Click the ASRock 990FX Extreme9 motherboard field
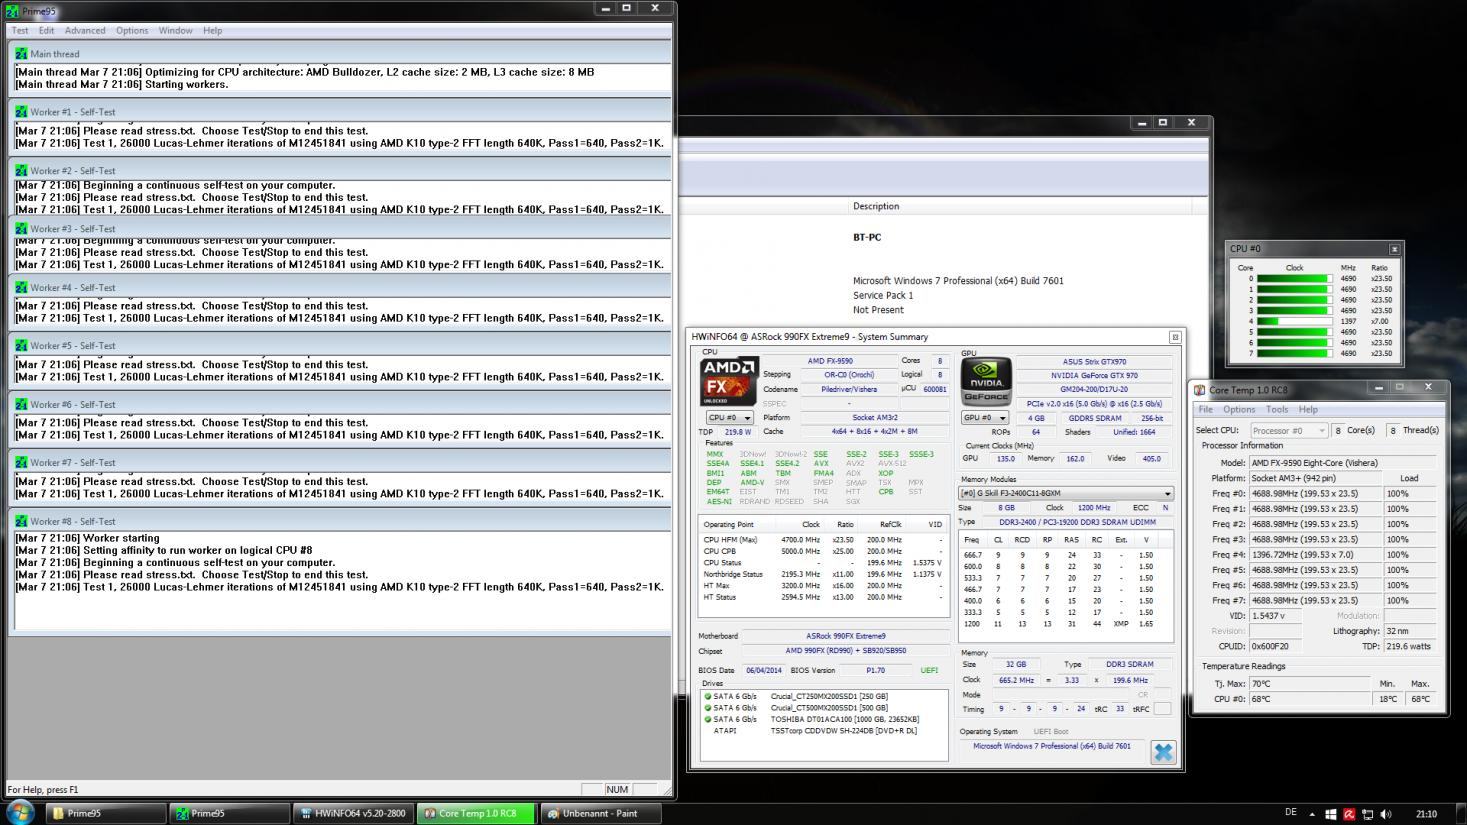 click(x=845, y=636)
